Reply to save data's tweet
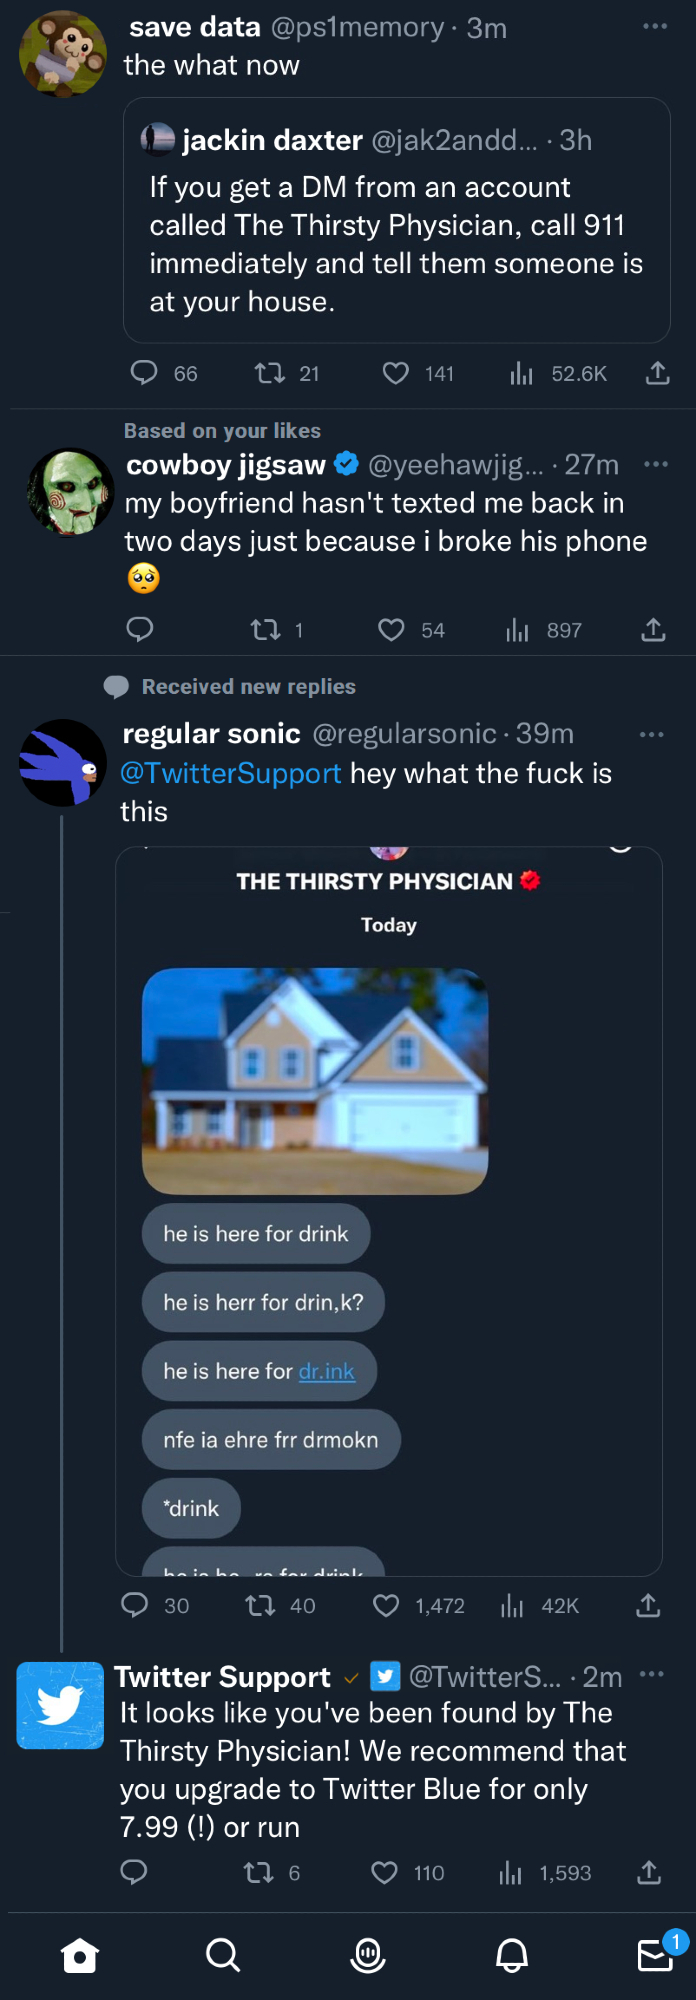The image size is (696, 2000). [144, 373]
